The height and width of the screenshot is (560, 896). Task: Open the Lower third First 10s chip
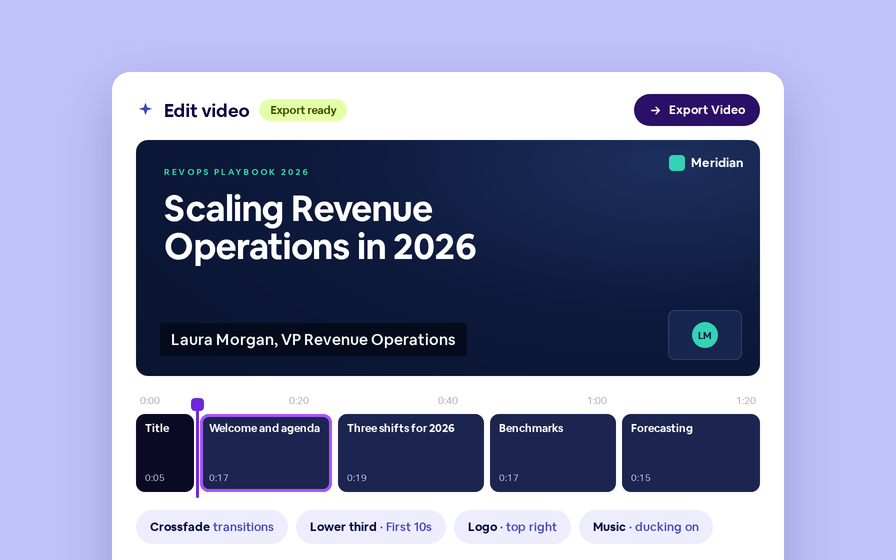[370, 527]
